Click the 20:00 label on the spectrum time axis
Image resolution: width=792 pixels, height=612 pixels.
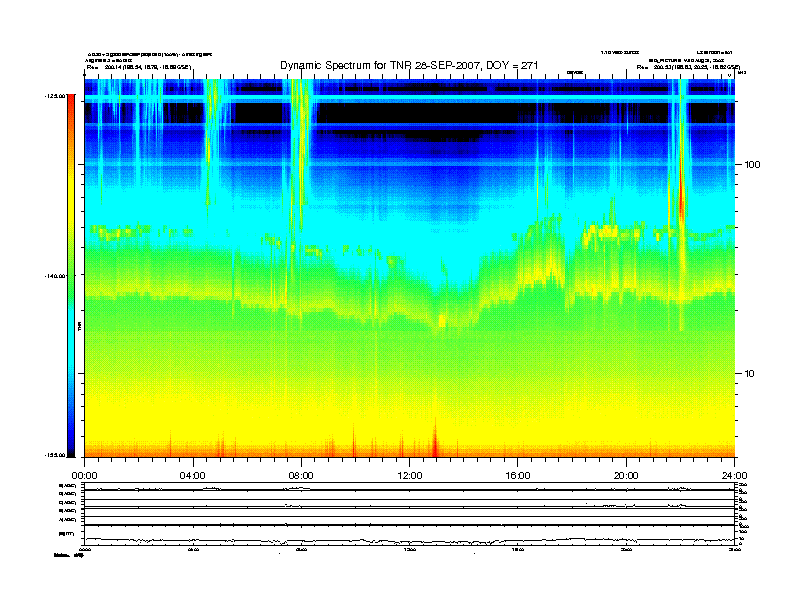point(626,476)
